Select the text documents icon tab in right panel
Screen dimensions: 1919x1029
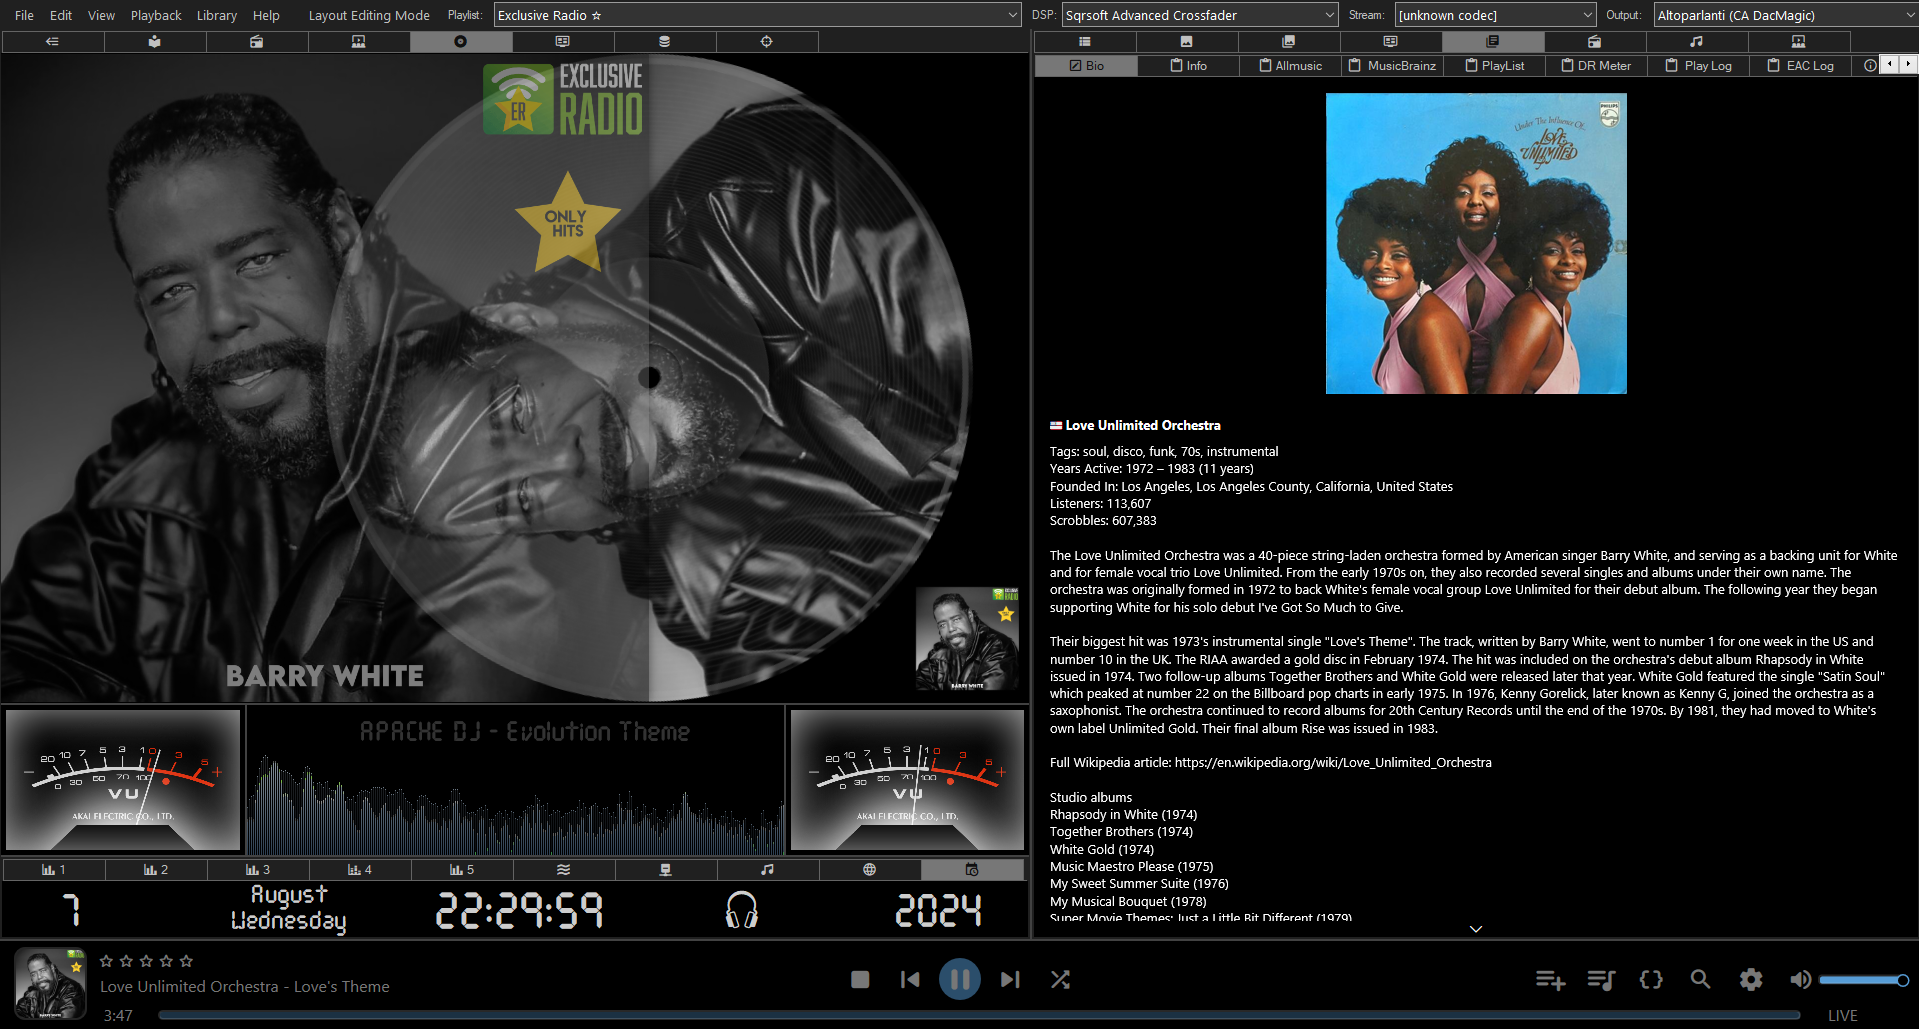coord(1492,42)
